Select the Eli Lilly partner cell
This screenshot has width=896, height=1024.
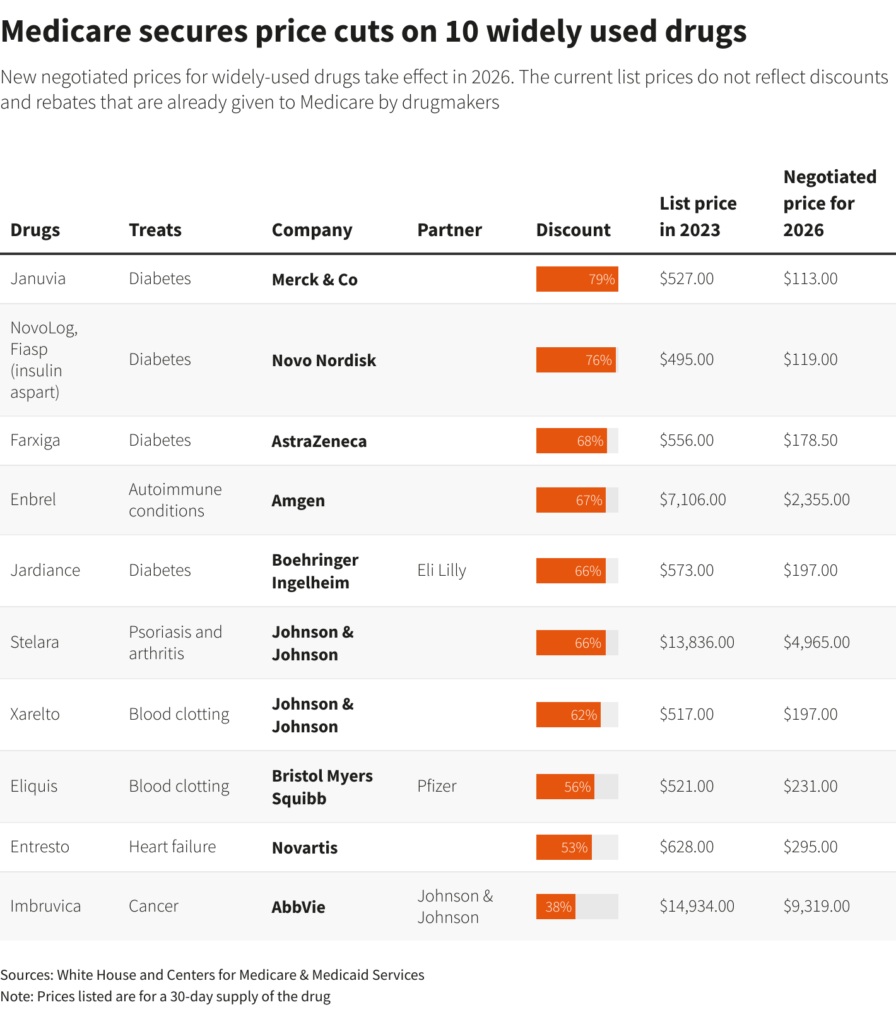tap(441, 570)
